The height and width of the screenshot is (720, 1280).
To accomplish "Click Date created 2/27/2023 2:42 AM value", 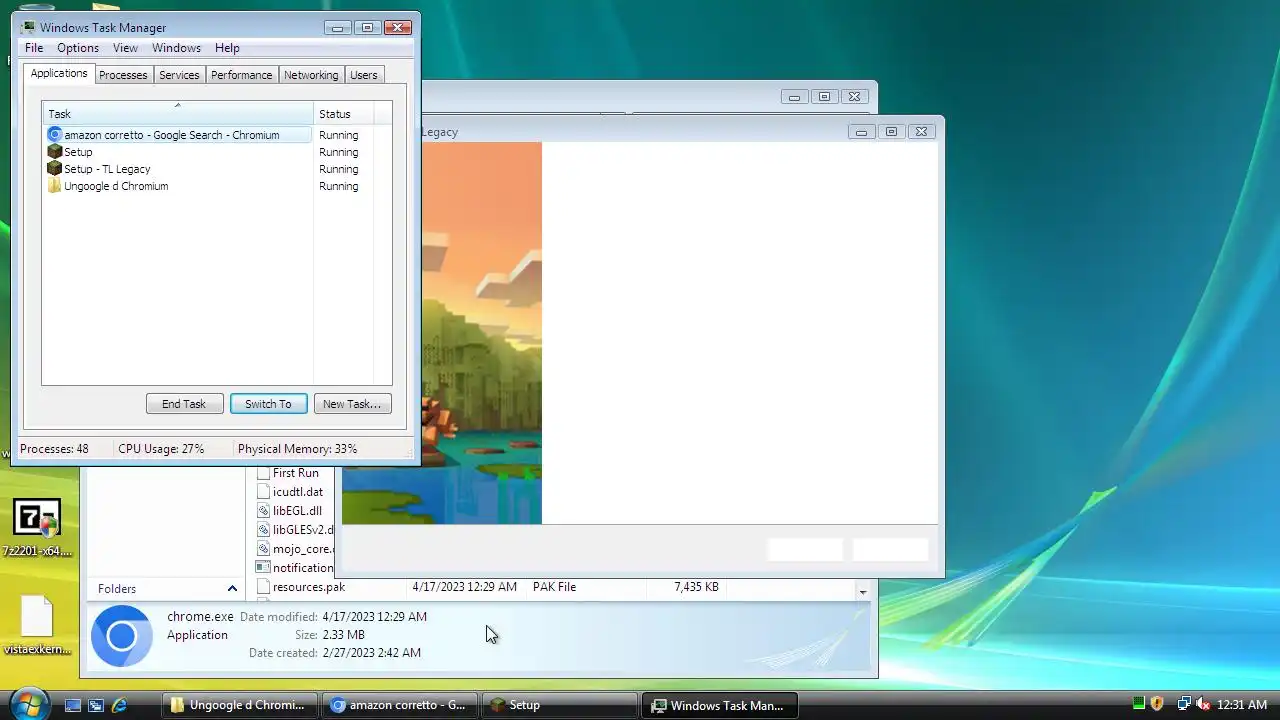I will (x=371, y=653).
